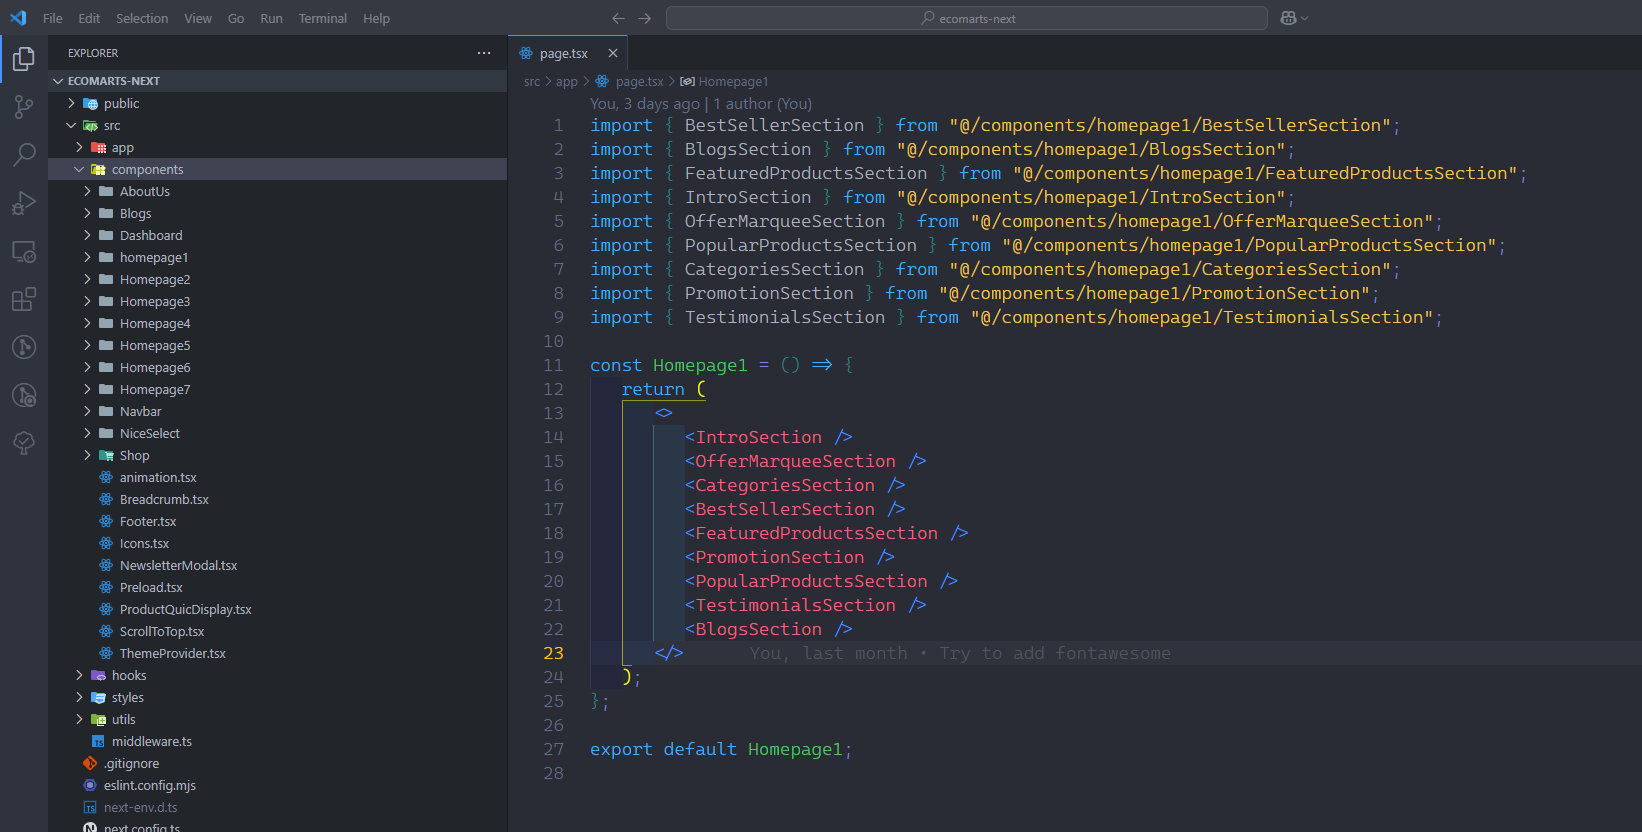The height and width of the screenshot is (832, 1642).
Task: Click the go forward arrow
Action: [x=645, y=18]
